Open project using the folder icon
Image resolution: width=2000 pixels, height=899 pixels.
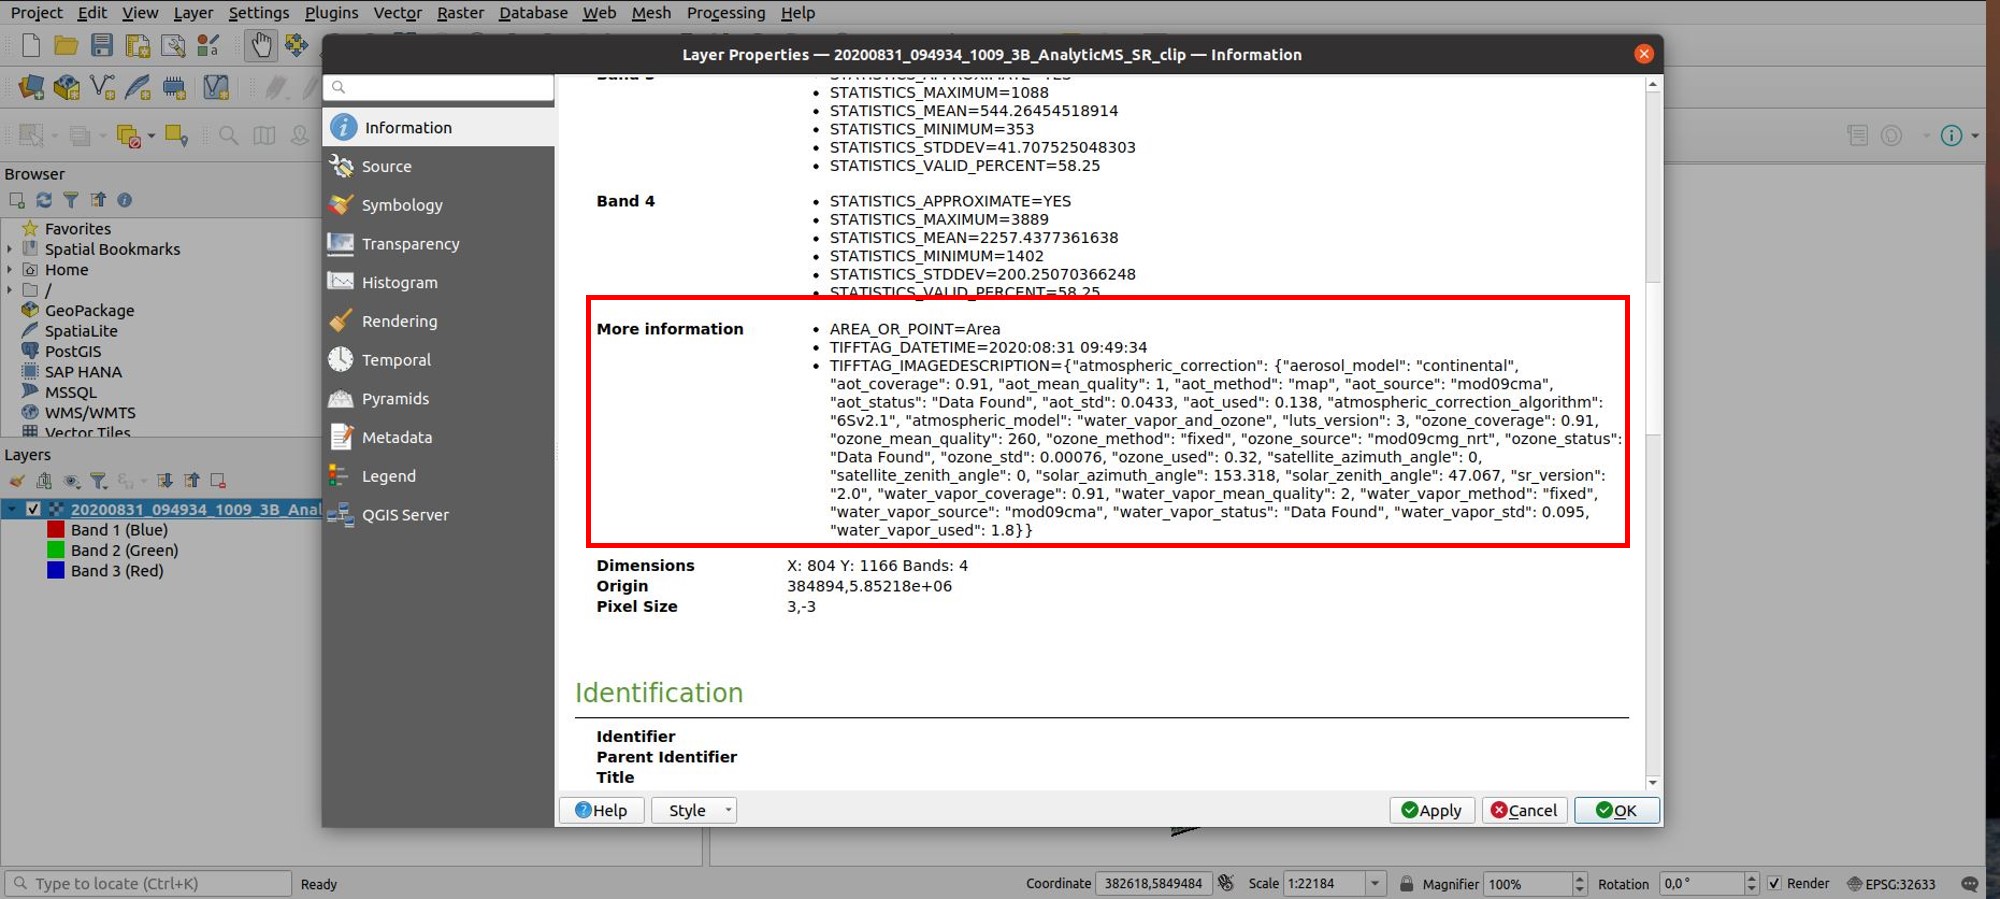(66, 46)
